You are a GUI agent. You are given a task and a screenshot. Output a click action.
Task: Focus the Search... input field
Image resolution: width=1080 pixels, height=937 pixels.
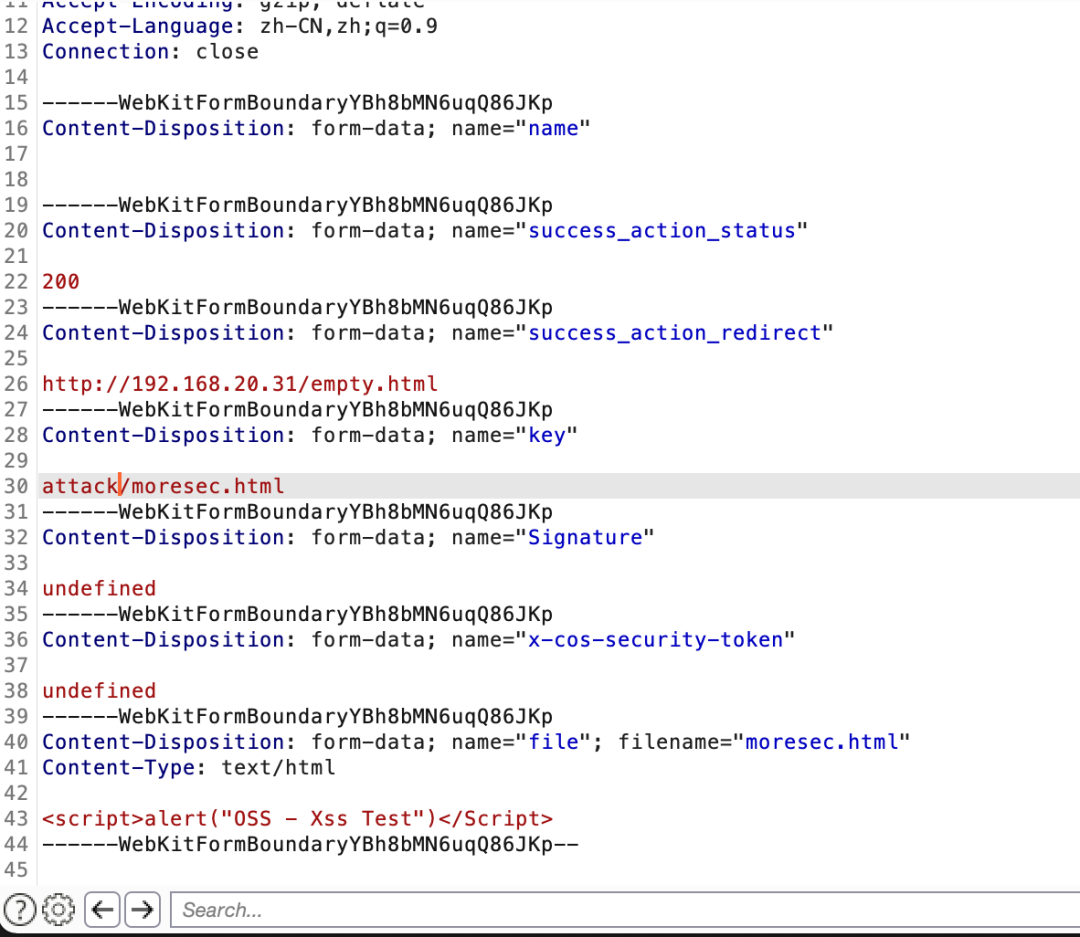[x=625, y=910]
